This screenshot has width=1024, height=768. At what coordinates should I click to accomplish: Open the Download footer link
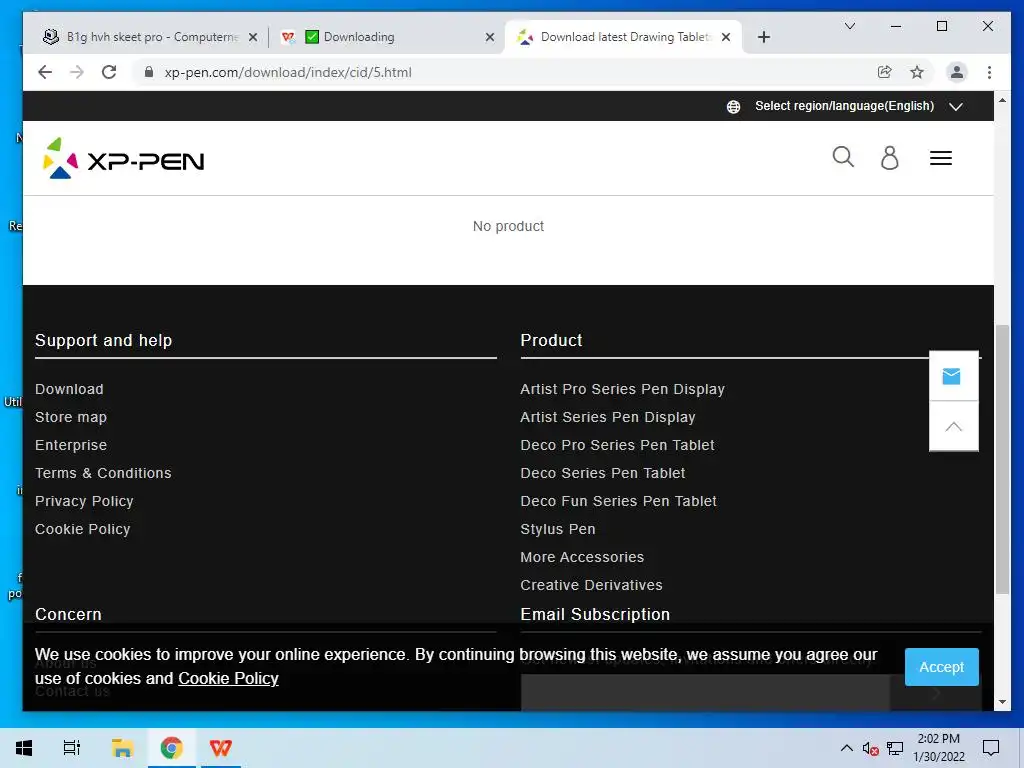tap(69, 389)
